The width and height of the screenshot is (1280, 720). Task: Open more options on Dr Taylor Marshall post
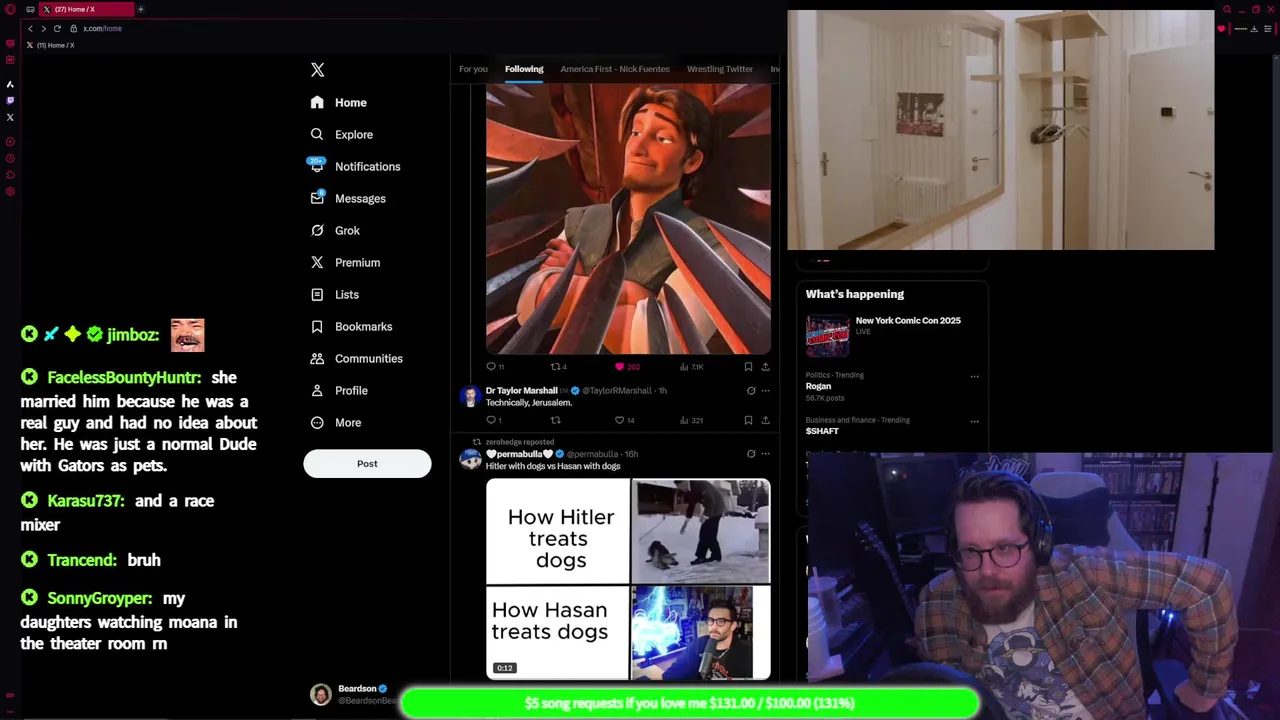(x=766, y=391)
